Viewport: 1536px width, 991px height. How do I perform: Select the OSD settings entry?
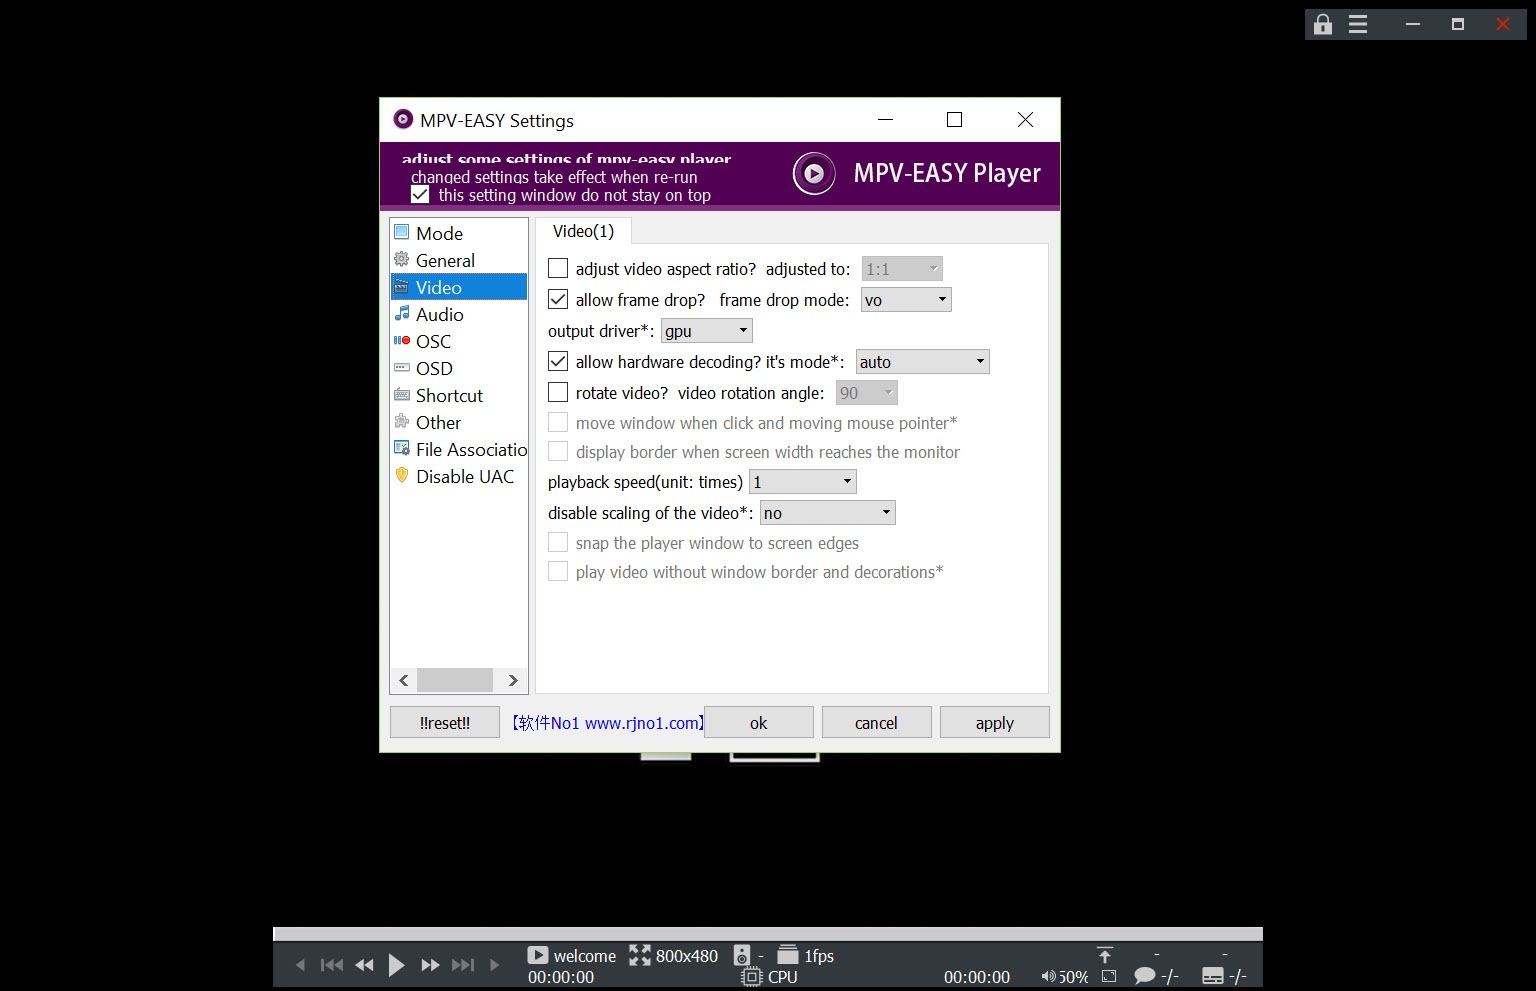click(433, 368)
